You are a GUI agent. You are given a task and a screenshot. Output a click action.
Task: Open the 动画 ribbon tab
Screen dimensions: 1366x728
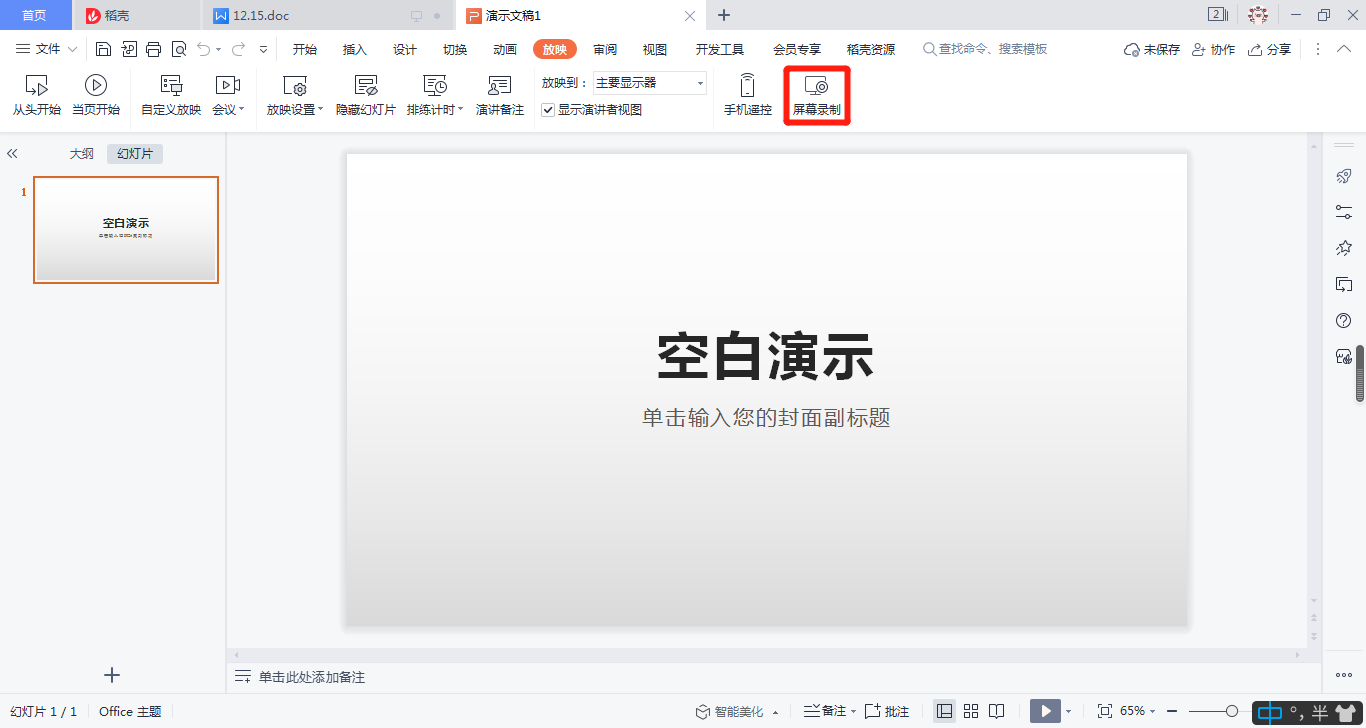tap(505, 49)
